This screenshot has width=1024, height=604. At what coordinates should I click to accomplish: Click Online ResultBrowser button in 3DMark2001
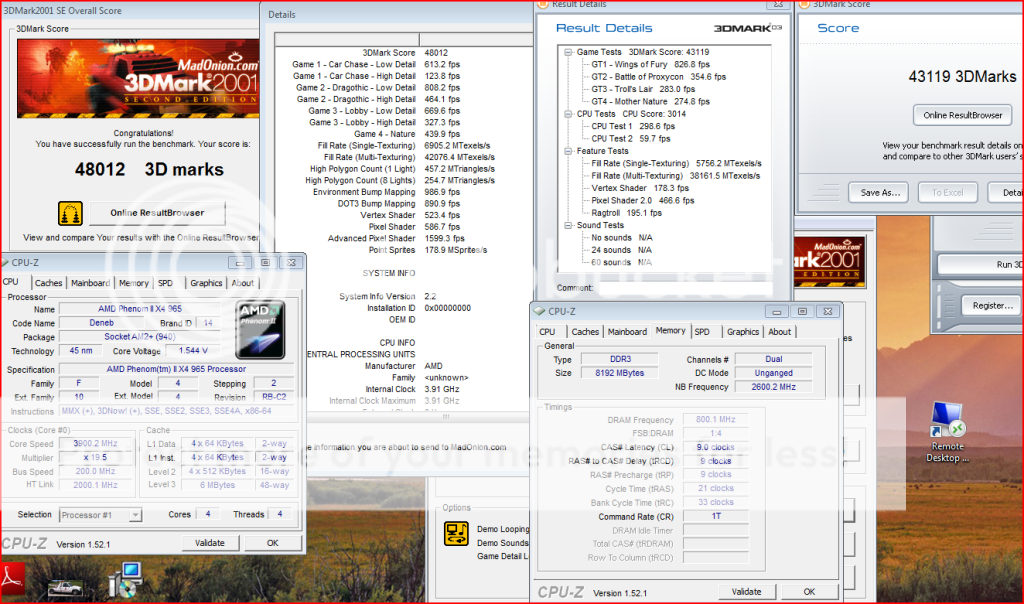157,213
